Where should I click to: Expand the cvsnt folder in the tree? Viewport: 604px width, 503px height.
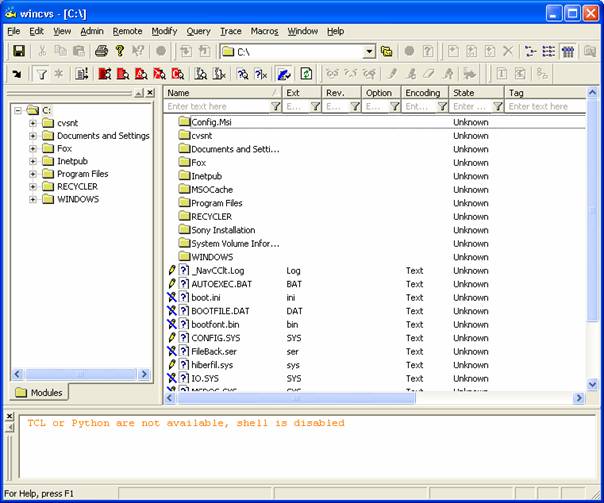click(x=33, y=123)
